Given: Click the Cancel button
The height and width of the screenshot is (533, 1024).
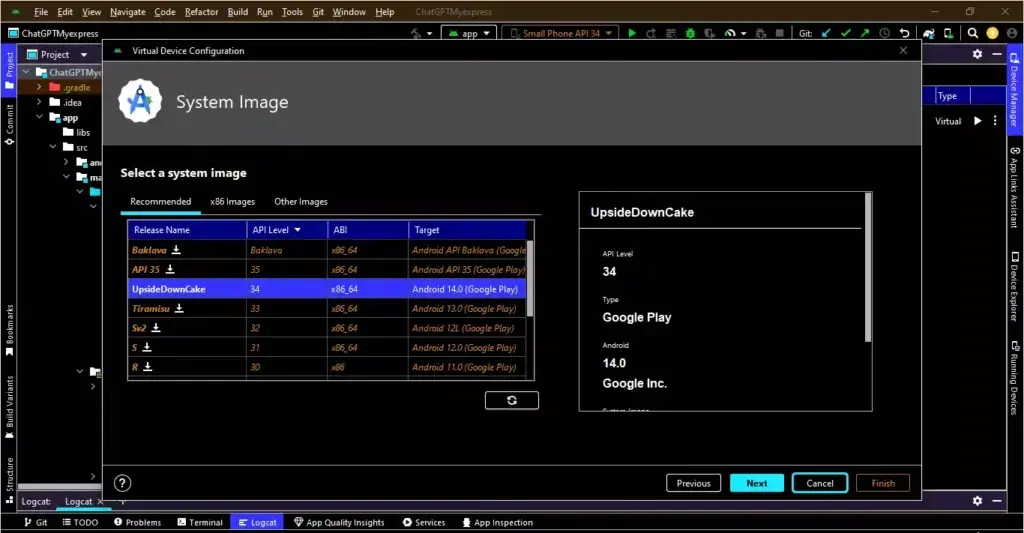Looking at the screenshot, I should click(820, 483).
